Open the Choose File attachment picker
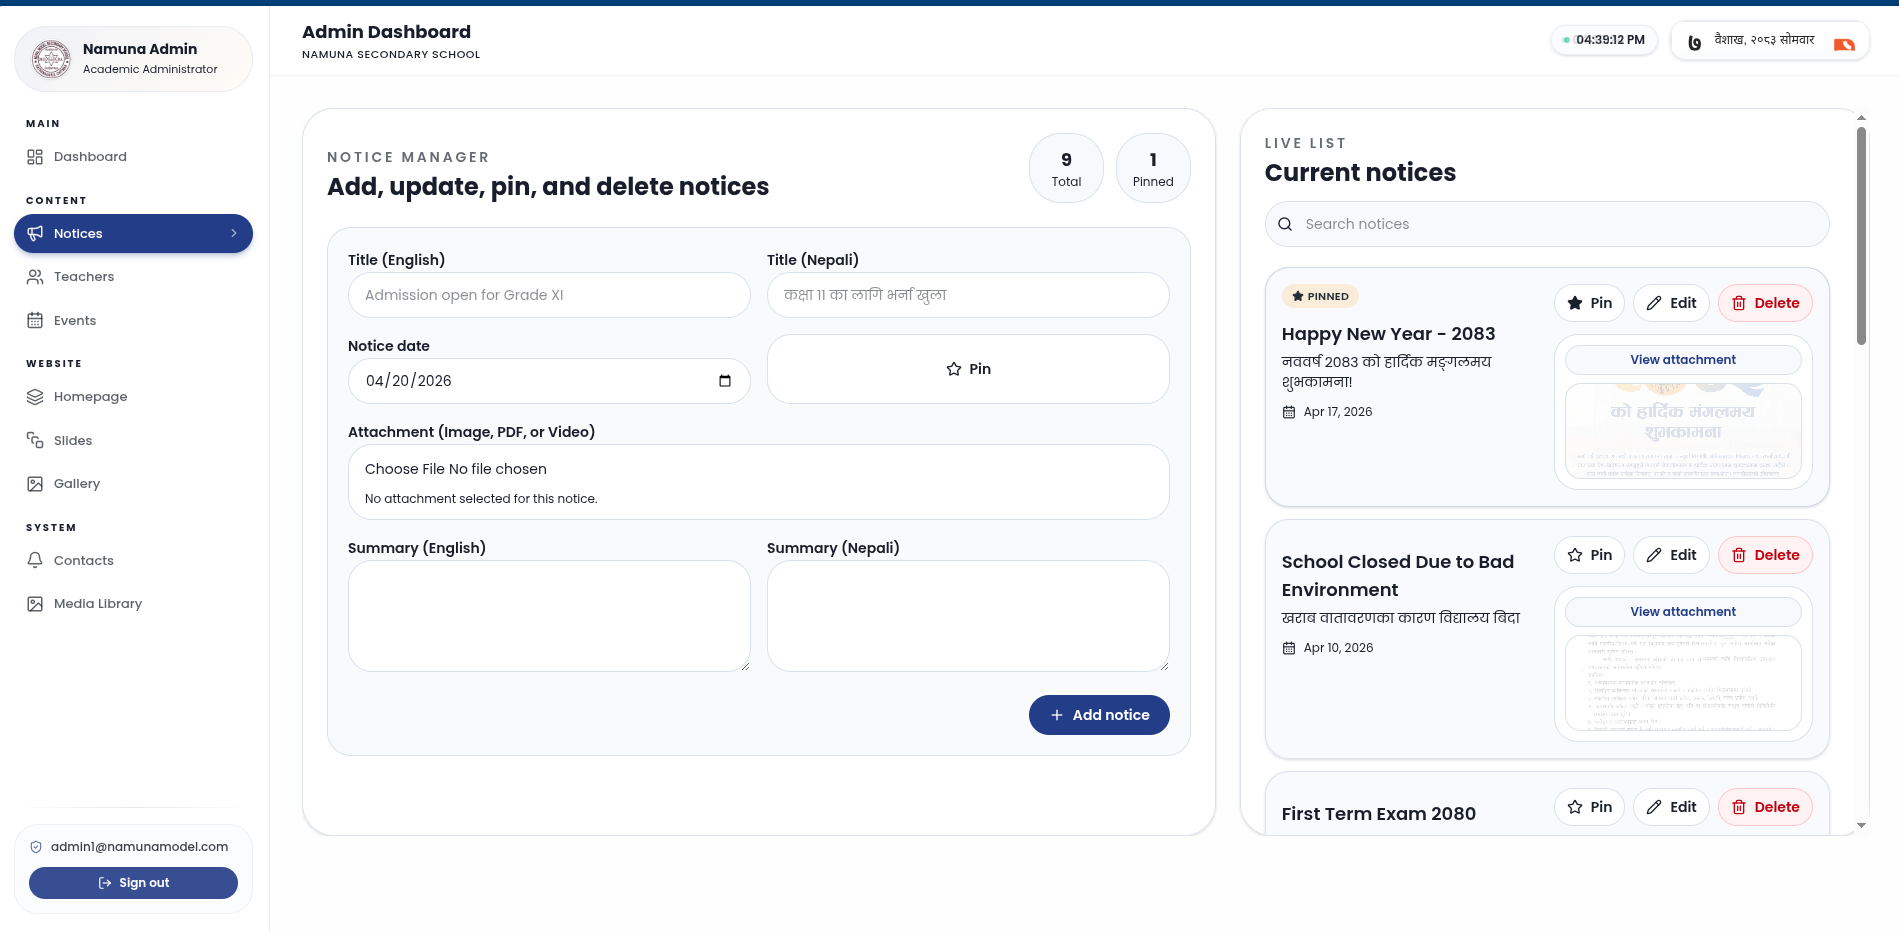This screenshot has width=1899, height=932. pyautogui.click(x=405, y=469)
